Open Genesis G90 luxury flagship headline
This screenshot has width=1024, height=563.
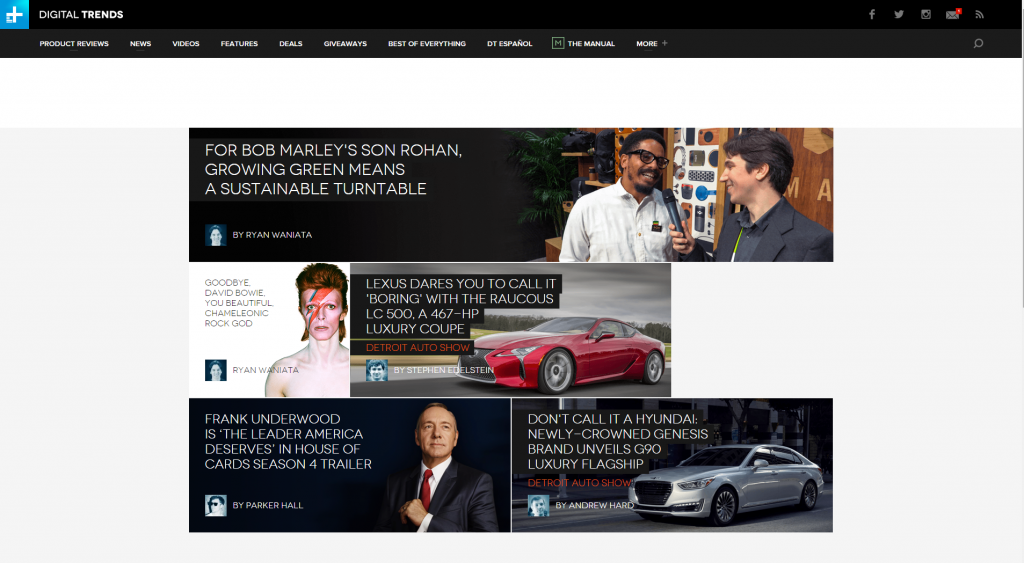pos(618,442)
